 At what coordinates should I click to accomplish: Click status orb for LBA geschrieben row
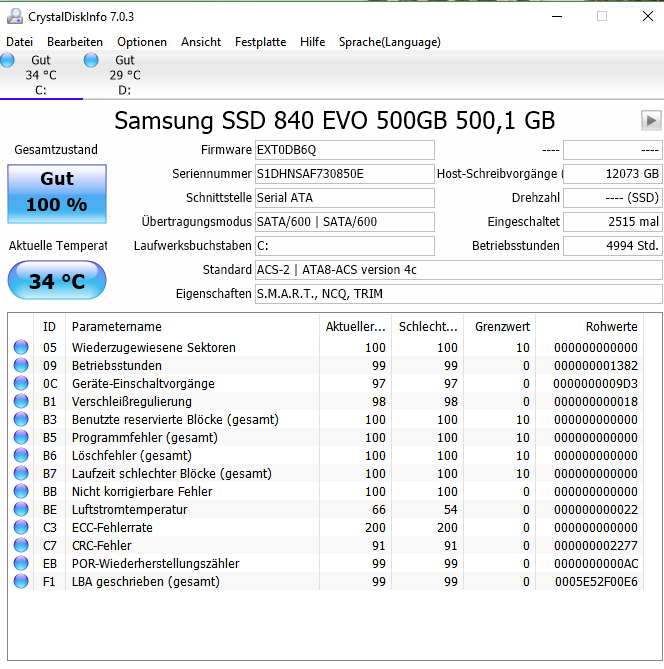tap(21, 581)
